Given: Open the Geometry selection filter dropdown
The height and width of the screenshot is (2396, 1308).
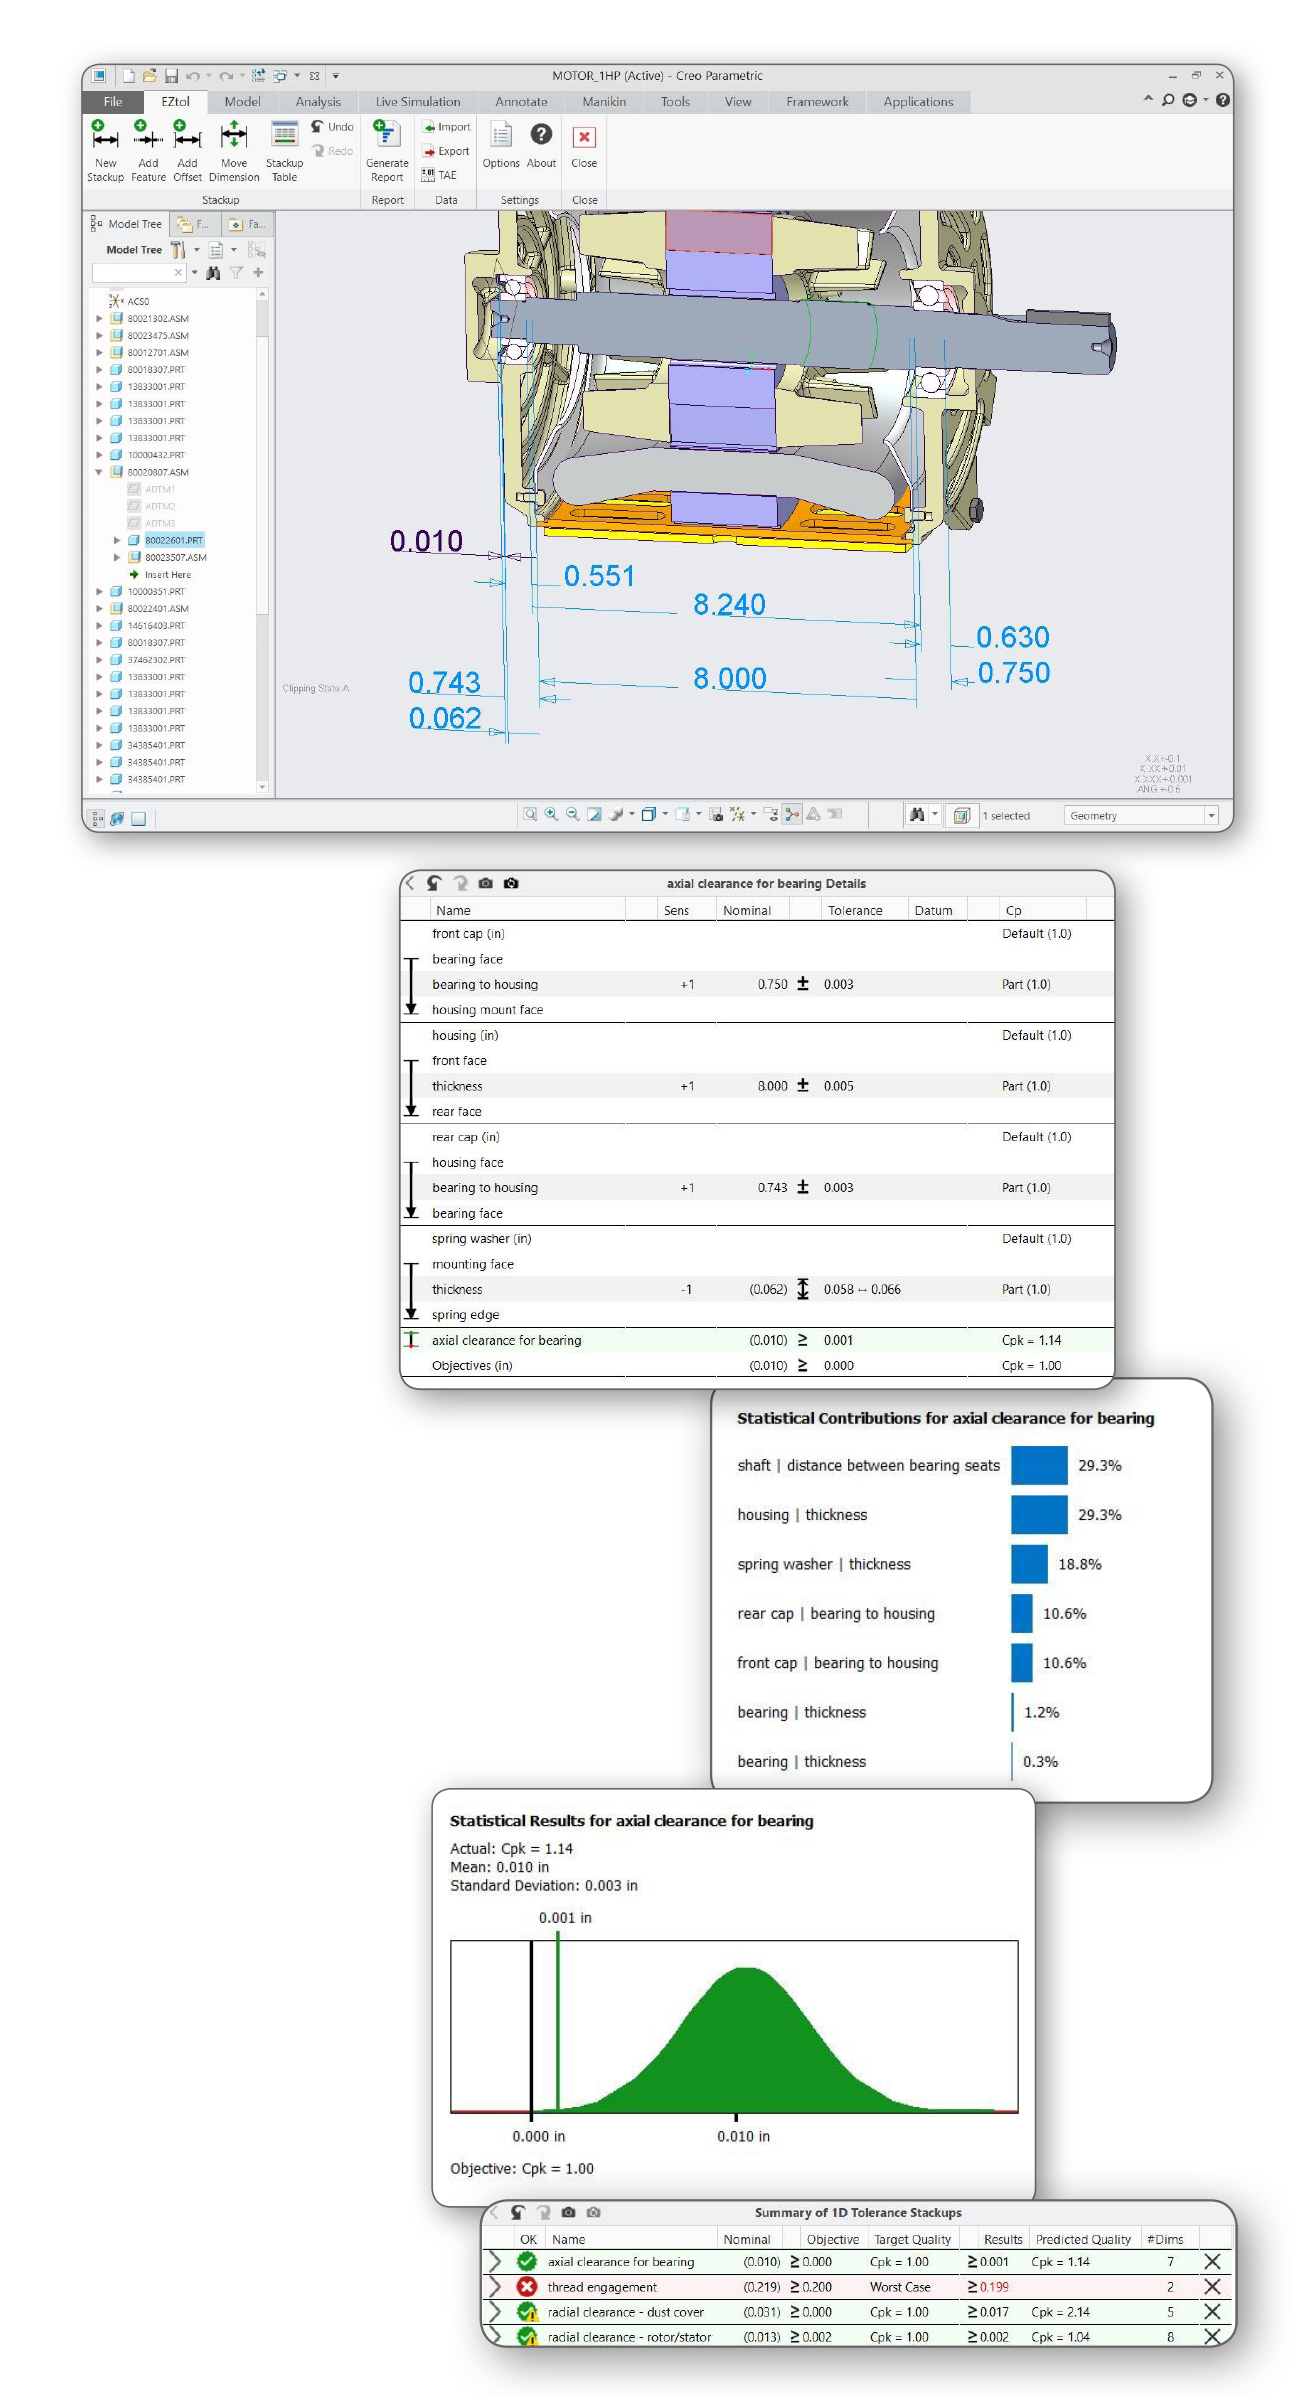Looking at the screenshot, I should 1211,816.
